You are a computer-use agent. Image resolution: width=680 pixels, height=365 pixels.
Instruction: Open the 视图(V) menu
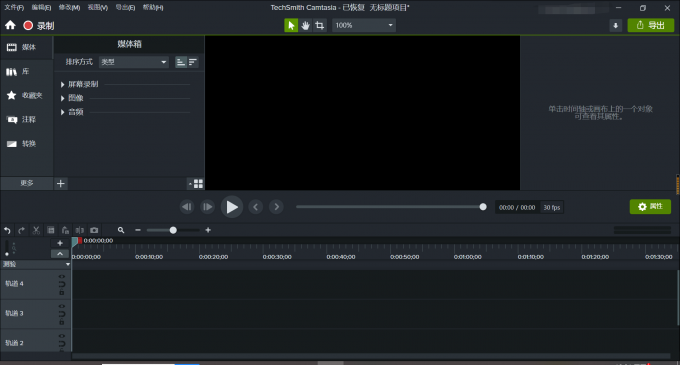coord(98,7)
